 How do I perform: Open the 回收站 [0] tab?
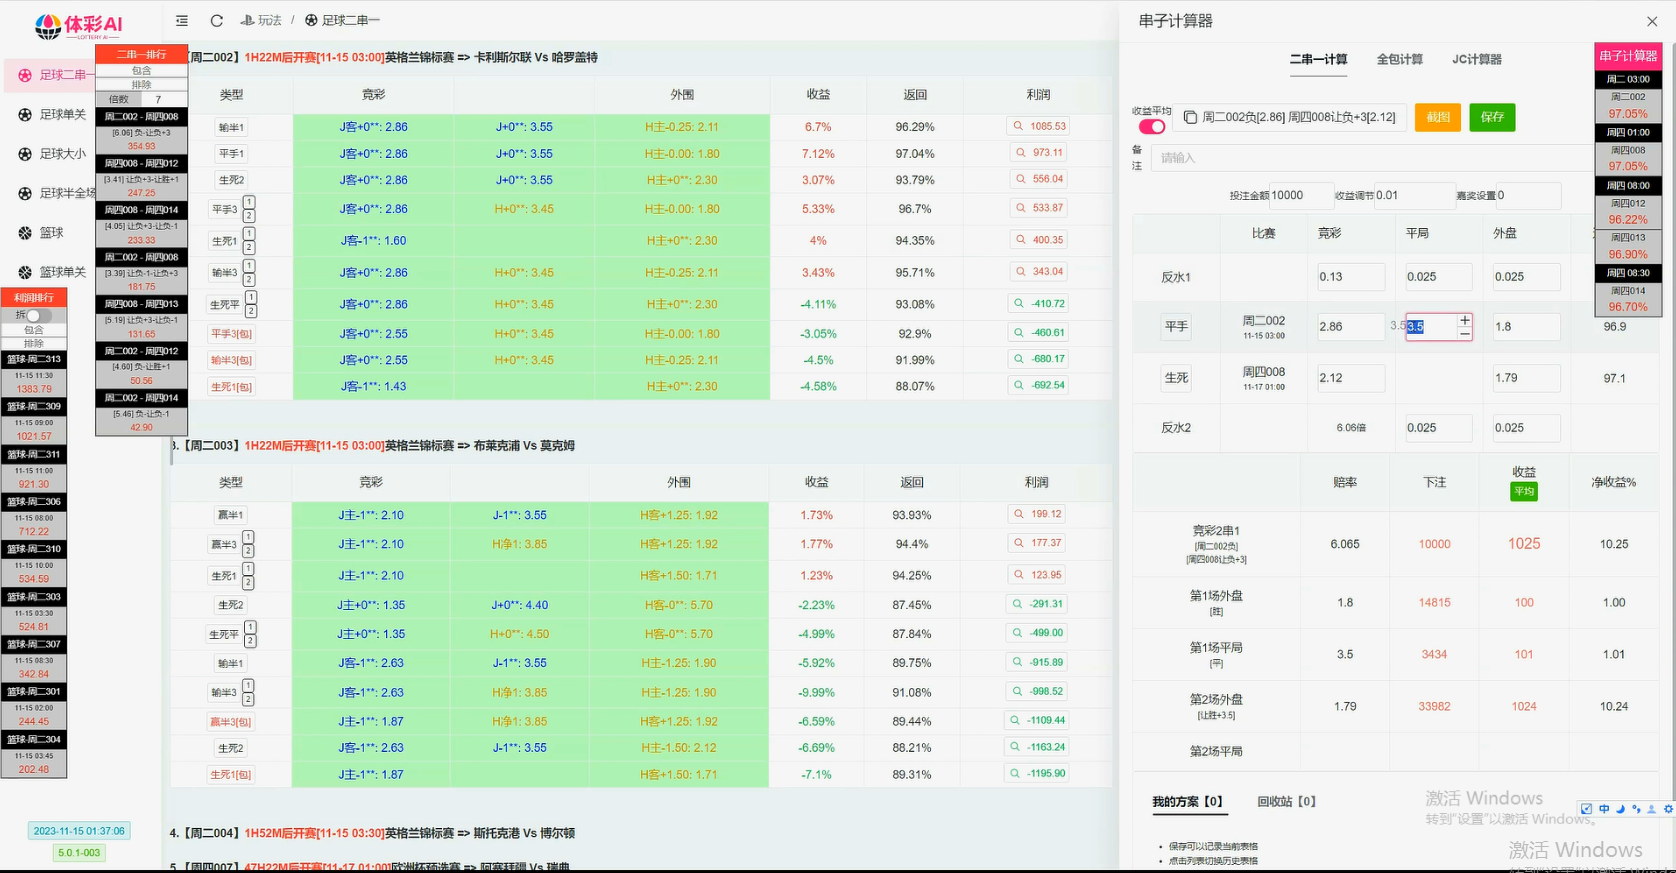pyautogui.click(x=1286, y=802)
